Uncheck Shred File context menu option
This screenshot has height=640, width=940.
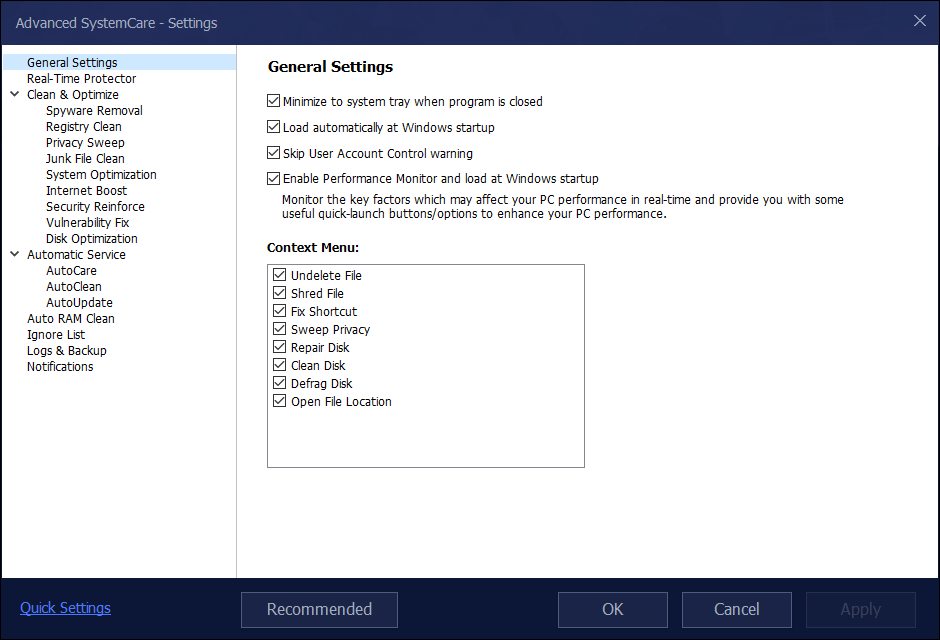point(279,293)
